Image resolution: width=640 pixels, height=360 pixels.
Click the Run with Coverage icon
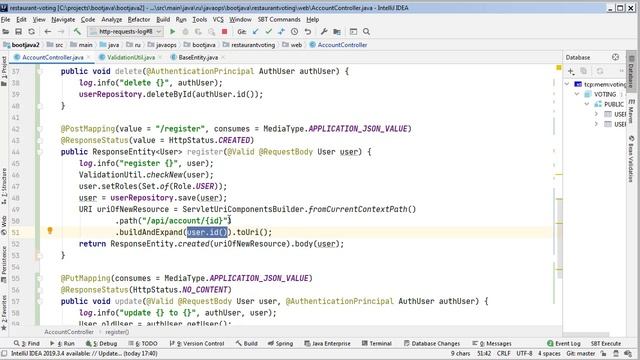pyautogui.click(x=198, y=31)
